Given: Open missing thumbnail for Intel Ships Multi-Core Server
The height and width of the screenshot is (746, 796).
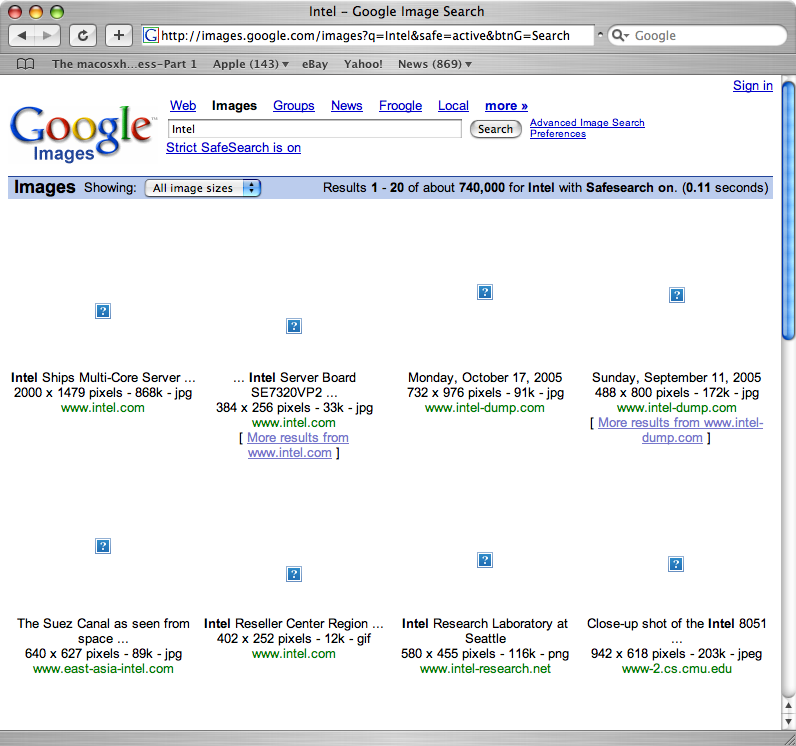Looking at the screenshot, I should (x=103, y=311).
